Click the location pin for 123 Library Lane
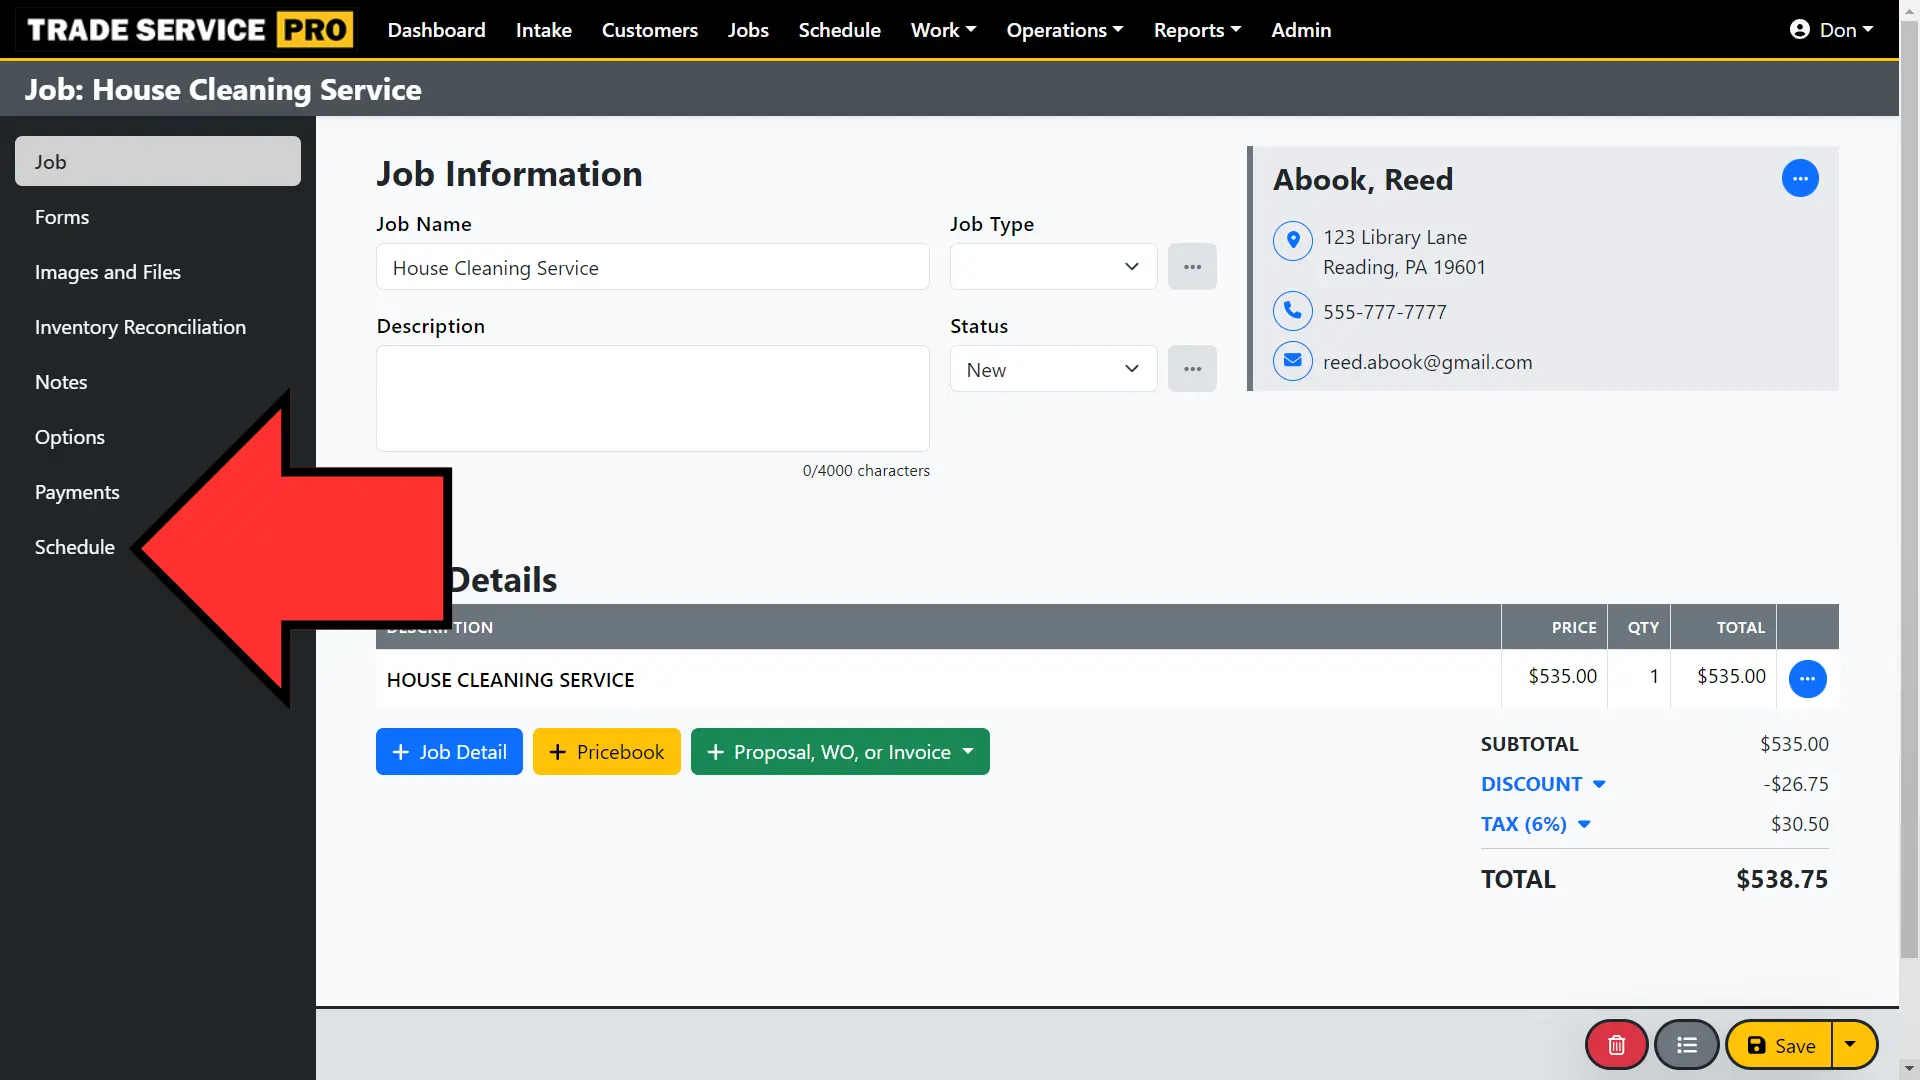1920x1080 pixels. (1292, 240)
